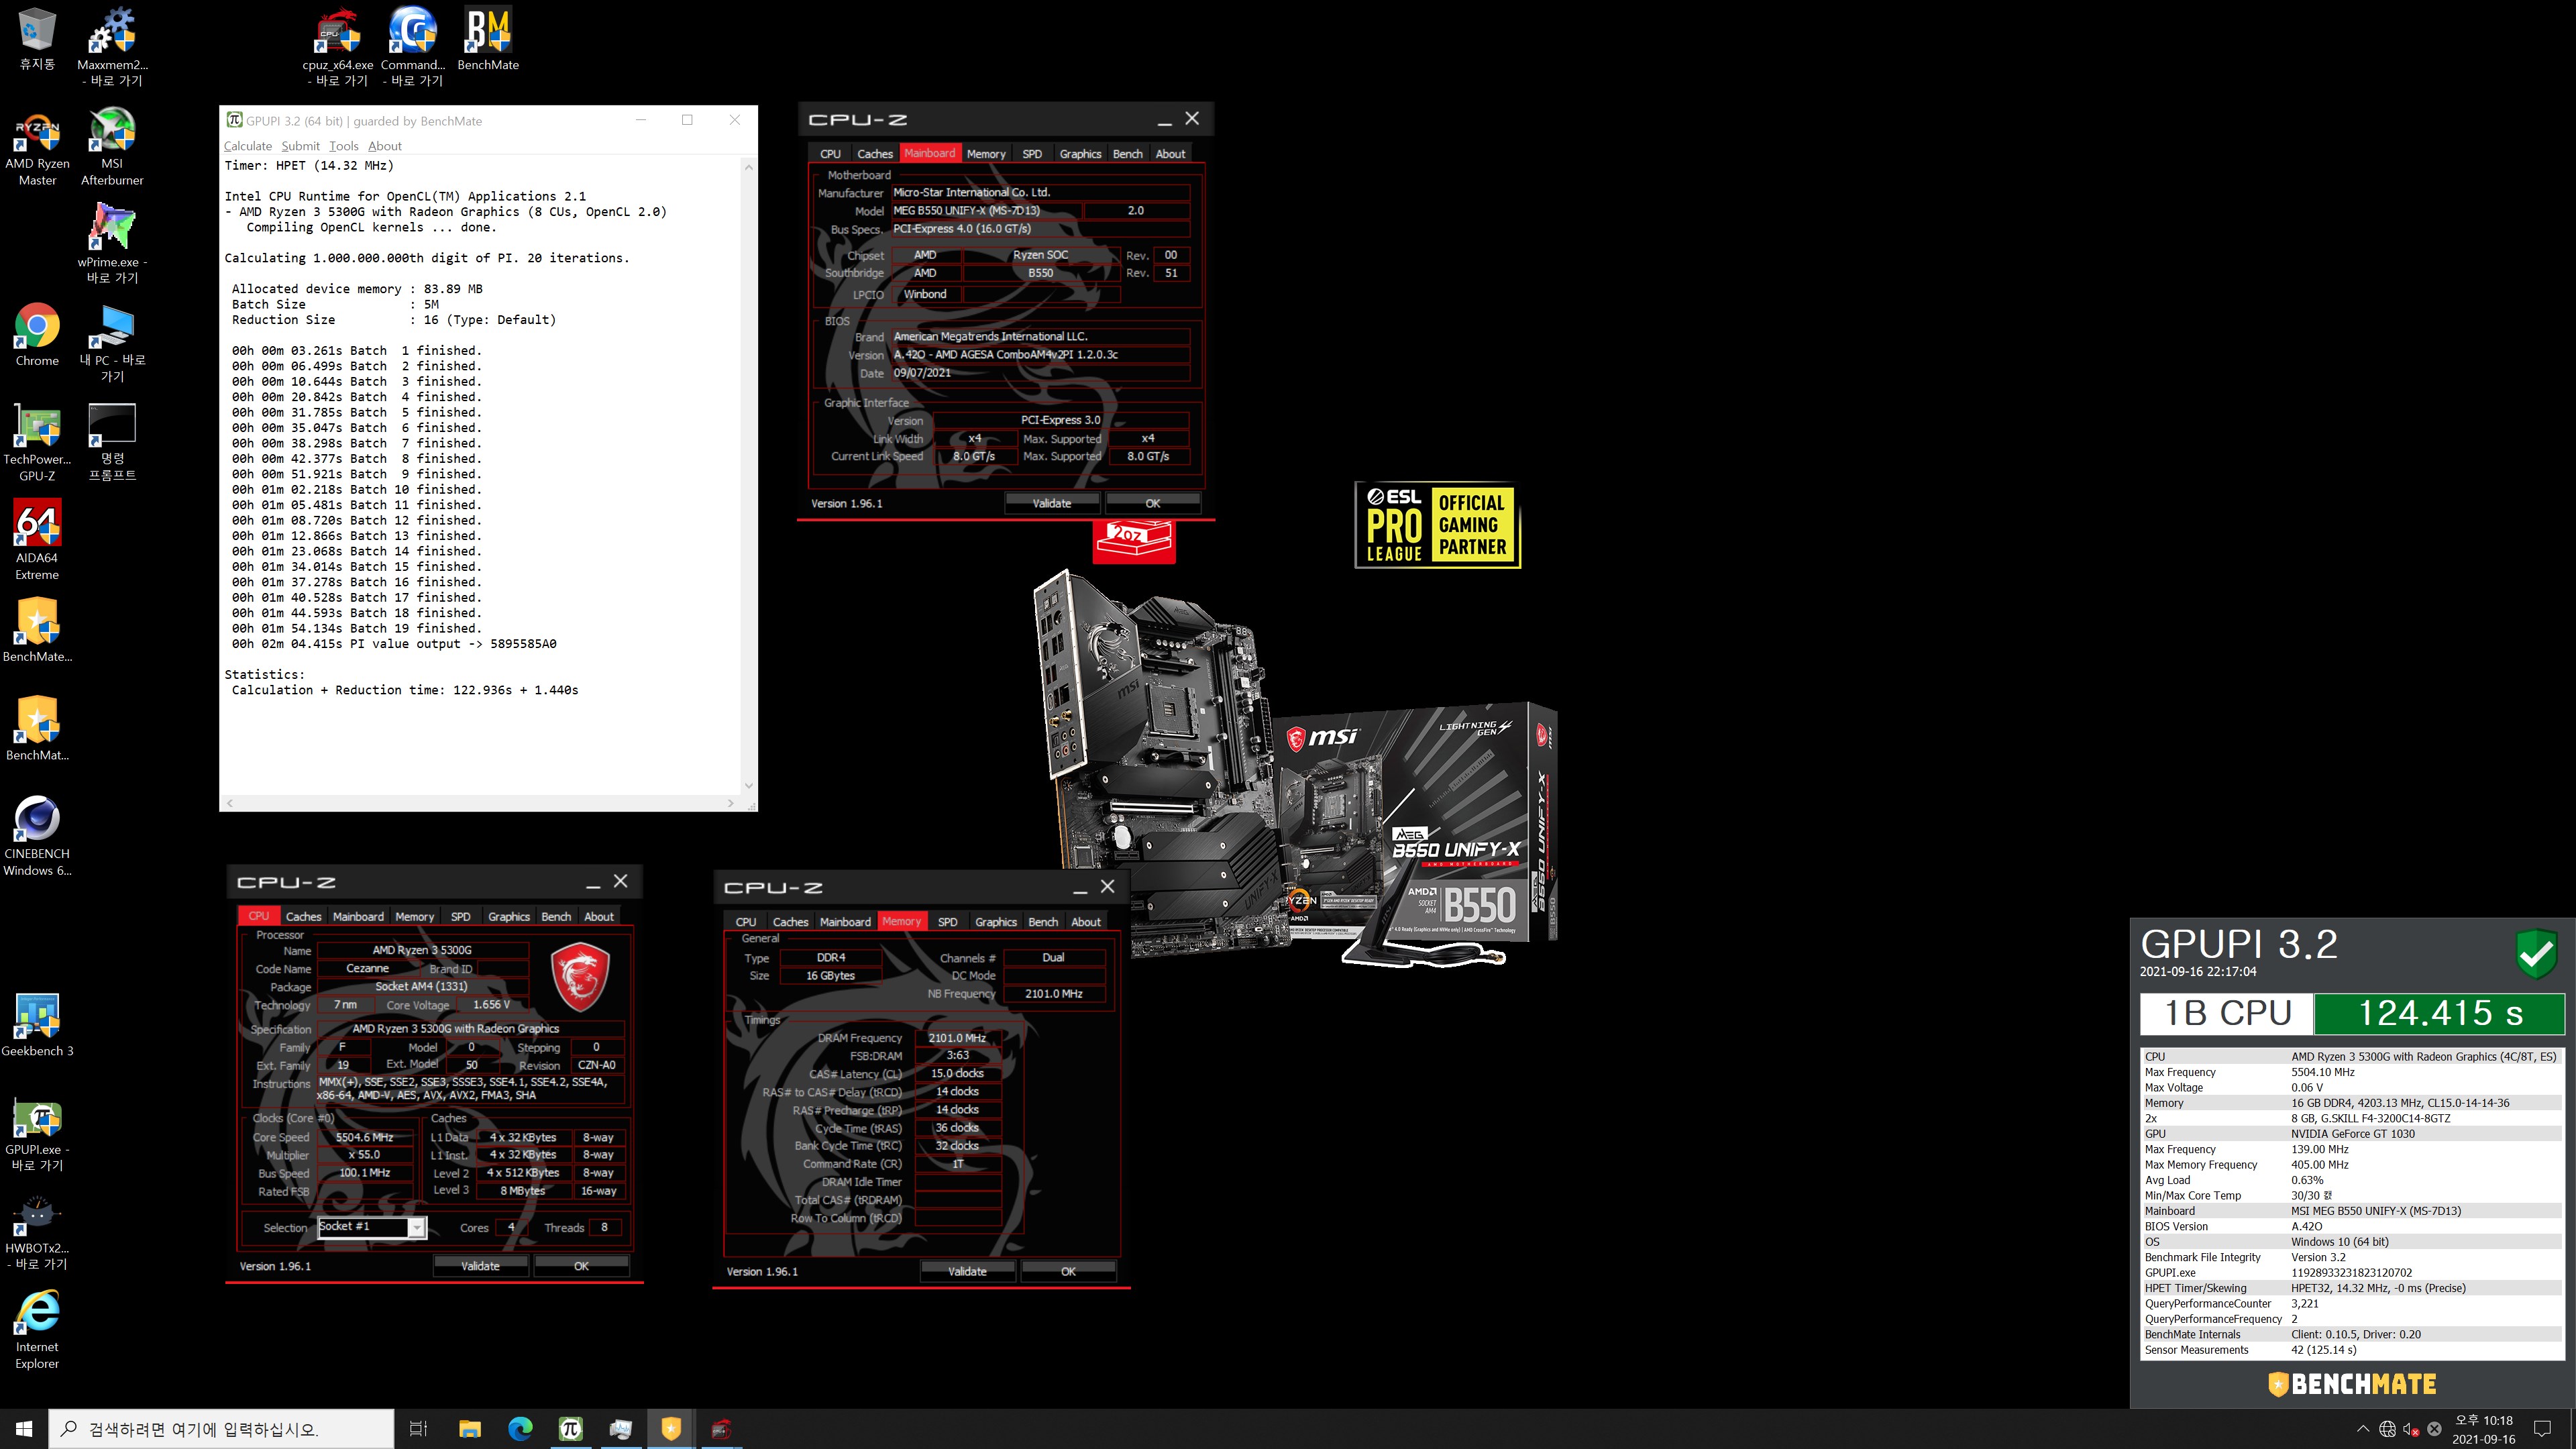Click the Windows Start button
This screenshot has height=1449, width=2576.
(x=24, y=1429)
